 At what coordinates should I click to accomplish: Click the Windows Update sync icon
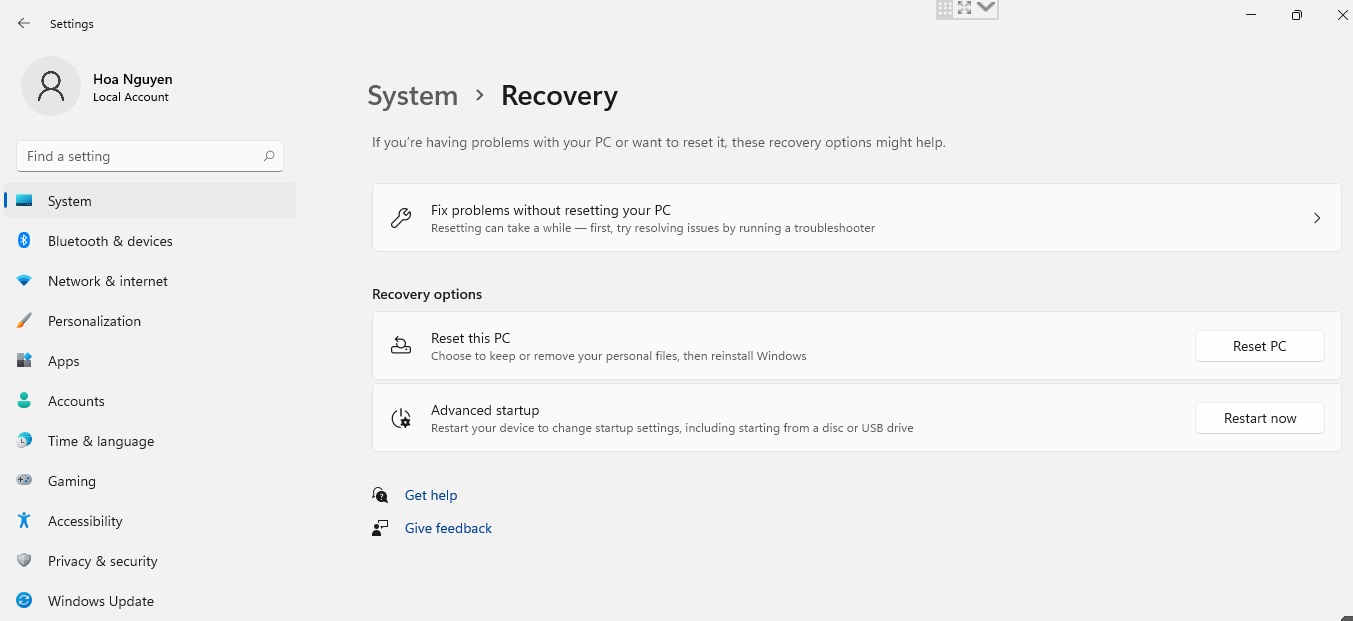24,601
